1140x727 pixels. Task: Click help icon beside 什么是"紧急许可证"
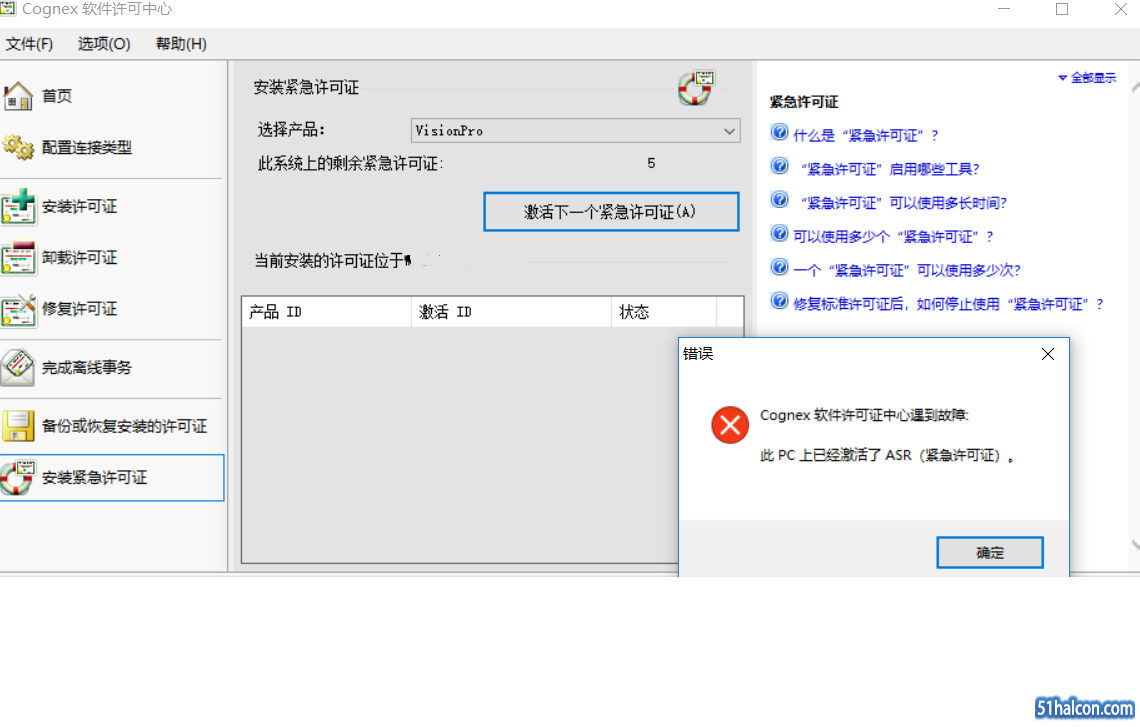click(x=779, y=133)
